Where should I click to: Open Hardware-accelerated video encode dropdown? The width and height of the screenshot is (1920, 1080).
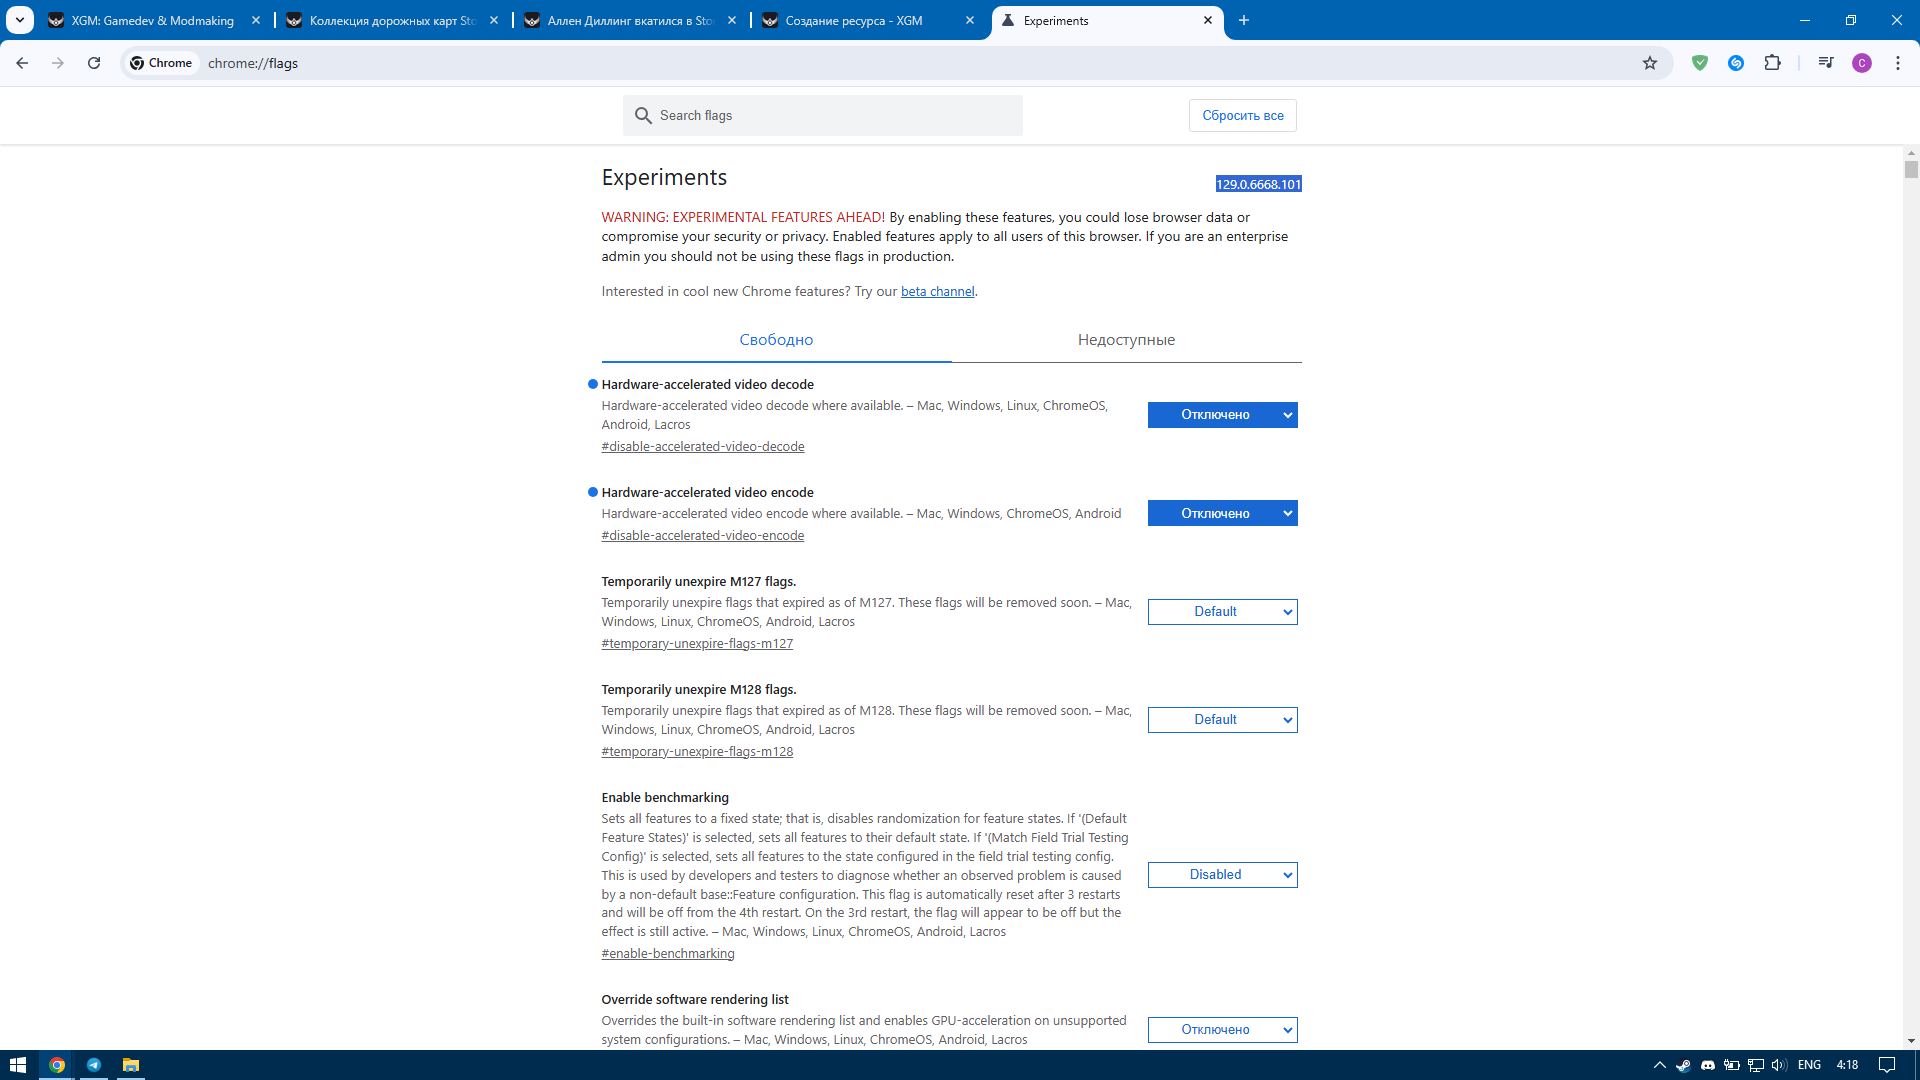pos(1222,513)
